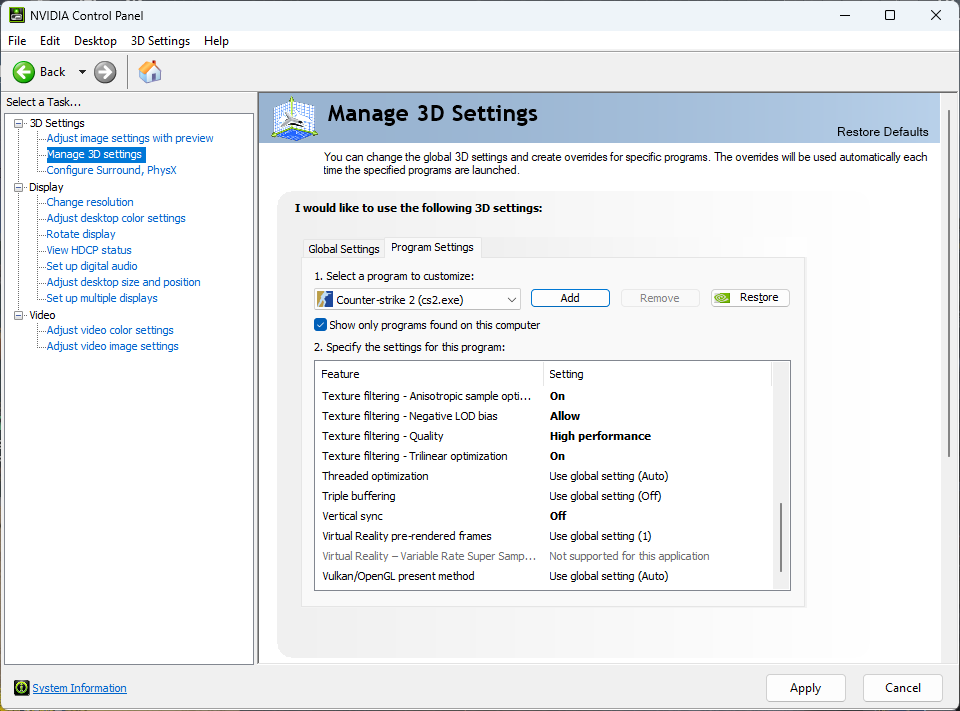This screenshot has width=960, height=711.
Task: Open the program selection dropdown
Action: pyautogui.click(x=510, y=298)
